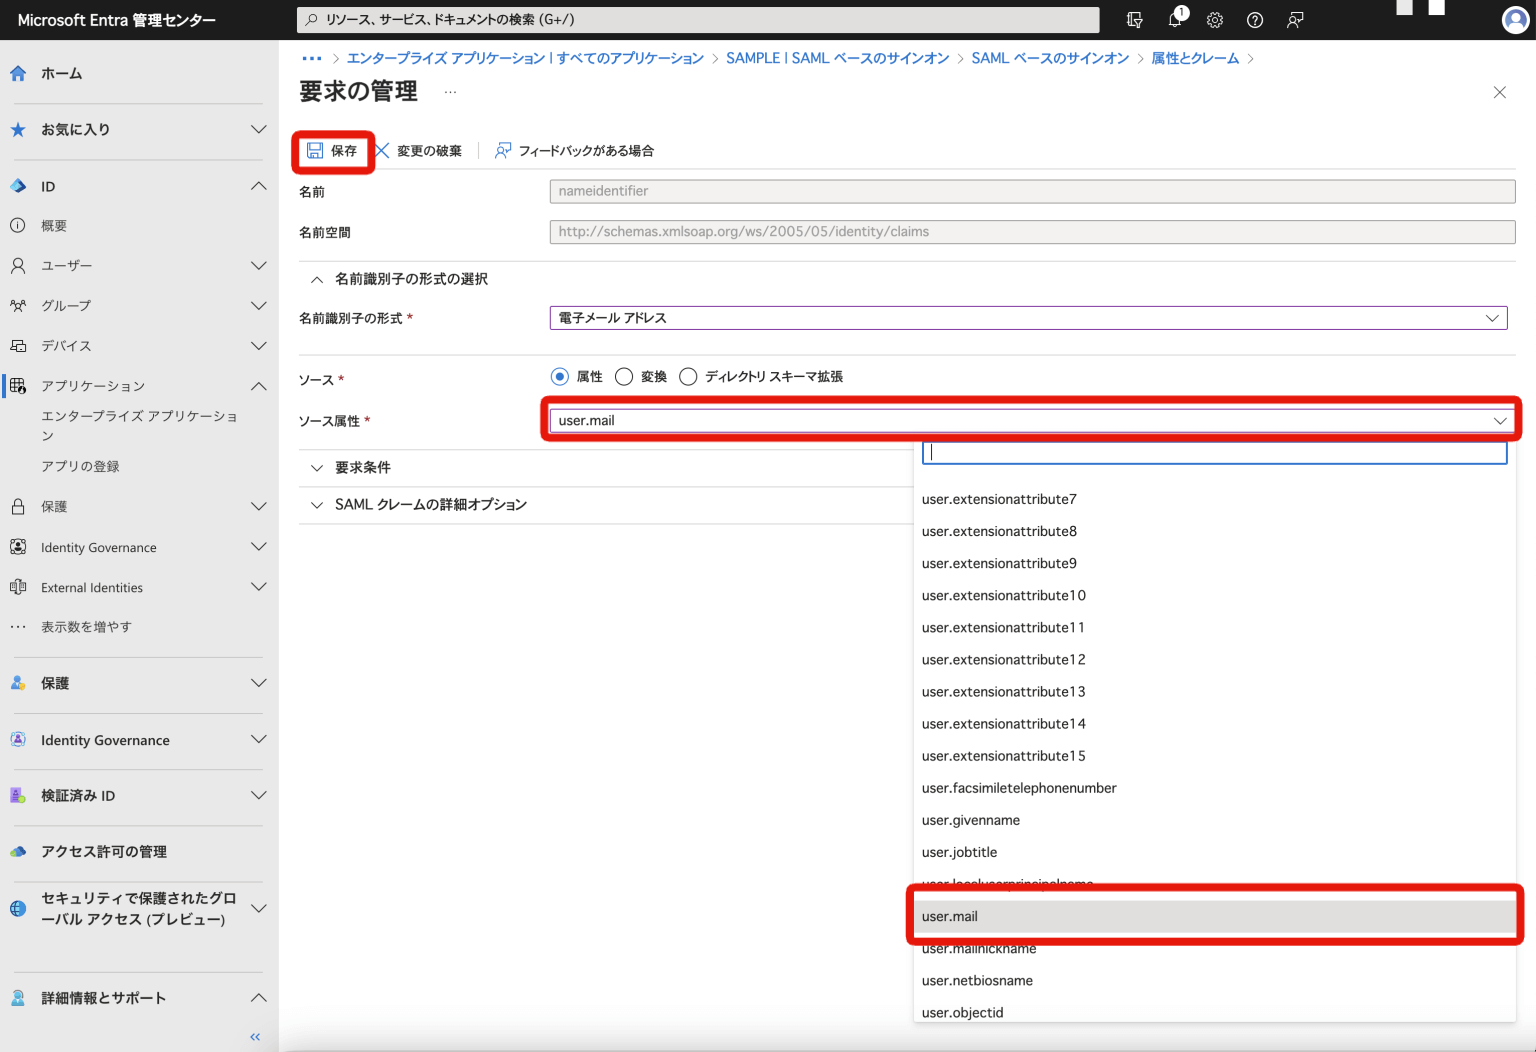1536x1052 pixels.
Task: Select user.netbiosname option
Action: pyautogui.click(x=1214, y=980)
